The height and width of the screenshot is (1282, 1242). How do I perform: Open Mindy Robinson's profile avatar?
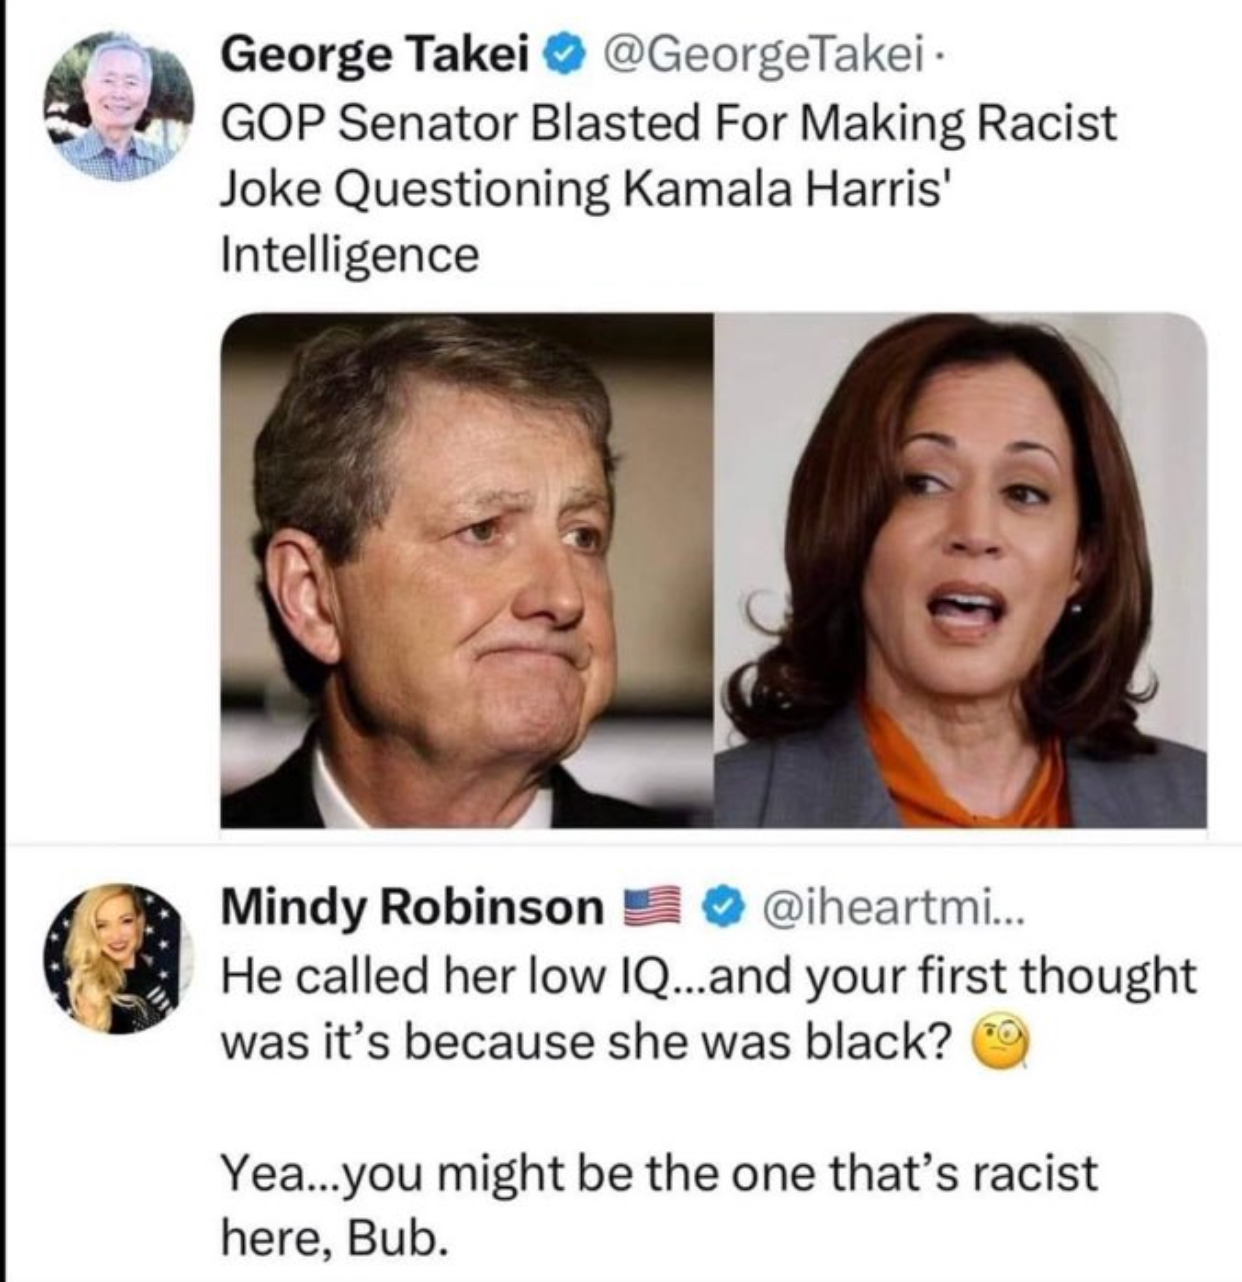(118, 957)
